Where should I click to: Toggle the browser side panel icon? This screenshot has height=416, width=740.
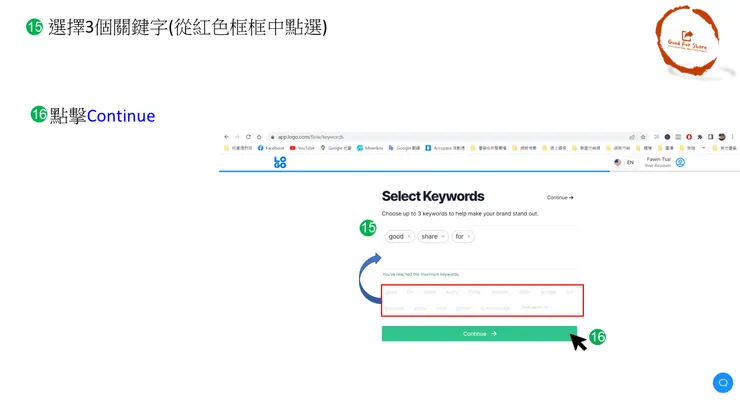711,137
